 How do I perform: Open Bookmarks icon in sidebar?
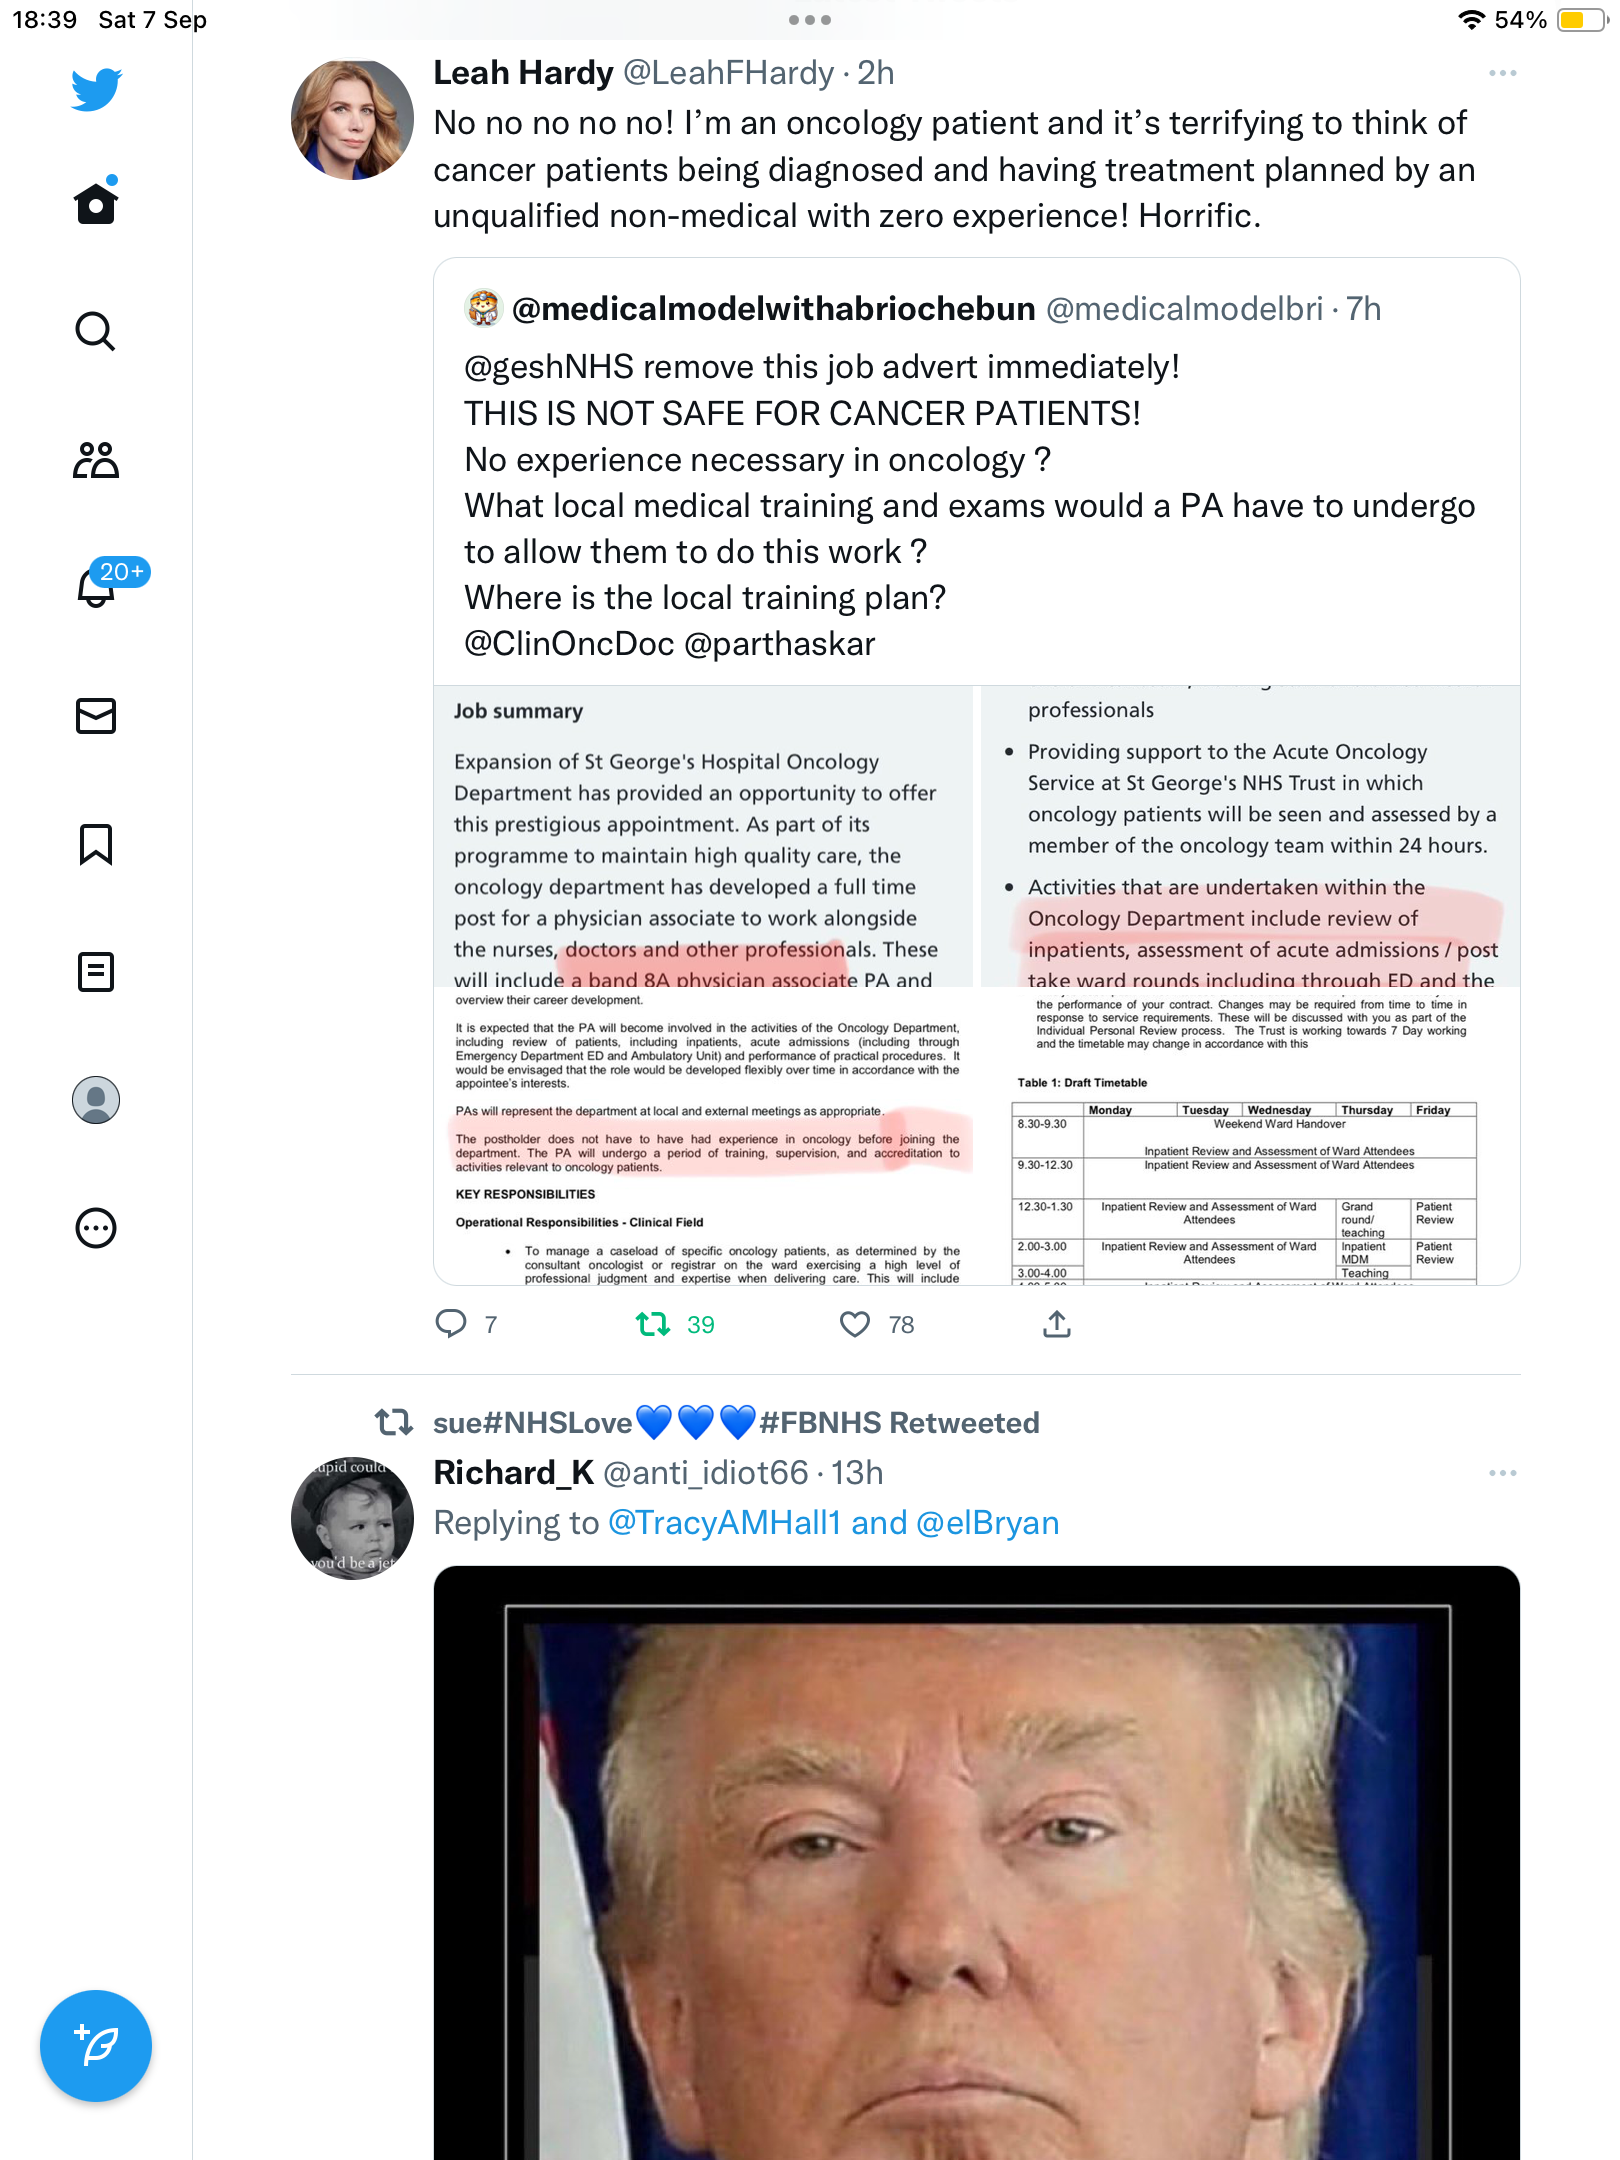(96, 844)
